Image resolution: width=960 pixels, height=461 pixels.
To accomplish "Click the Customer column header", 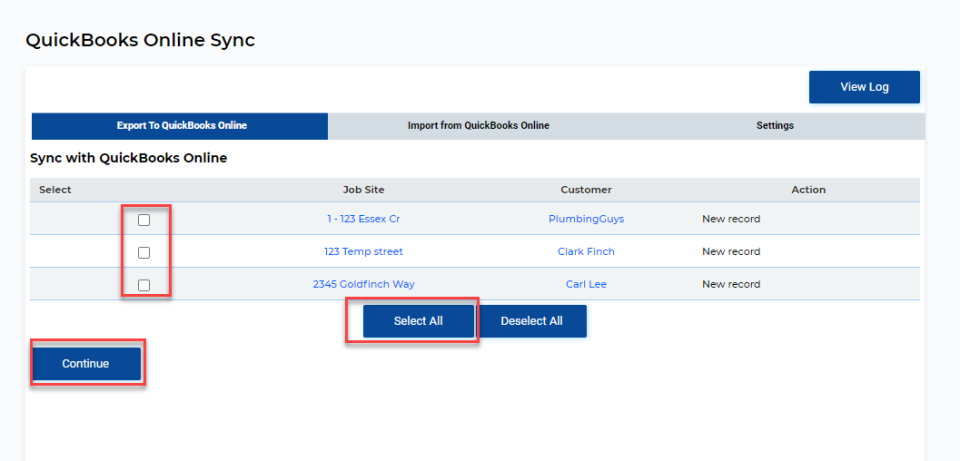I will tap(586, 190).
